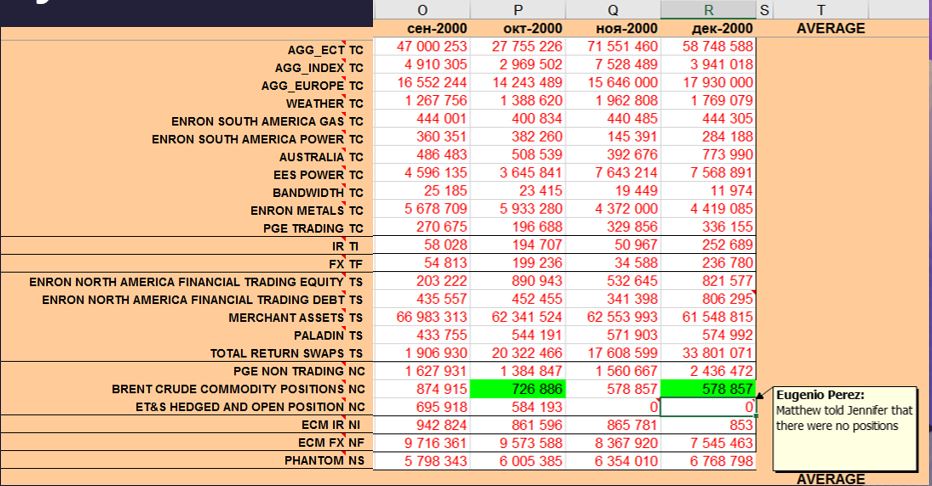Select the FX TF row label

(x=345, y=264)
